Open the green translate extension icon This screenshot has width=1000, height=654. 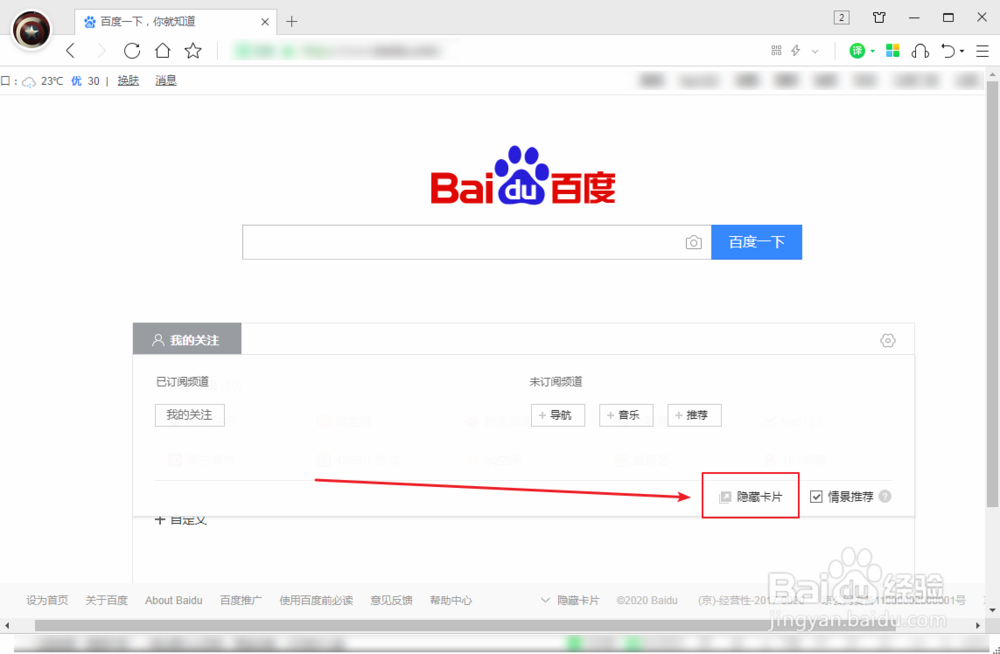tap(857, 50)
